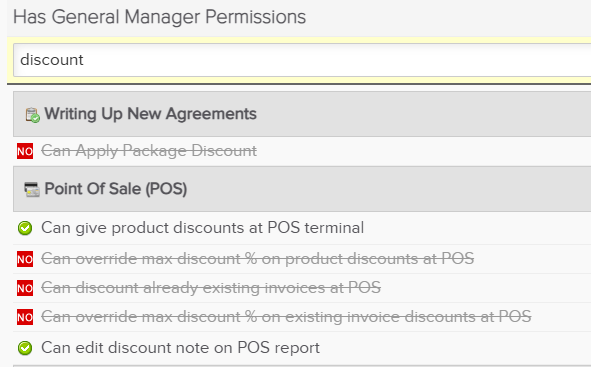This screenshot has width=591, height=367.
Task: Toggle green check for edit discount note on POS report
Action: point(25,348)
